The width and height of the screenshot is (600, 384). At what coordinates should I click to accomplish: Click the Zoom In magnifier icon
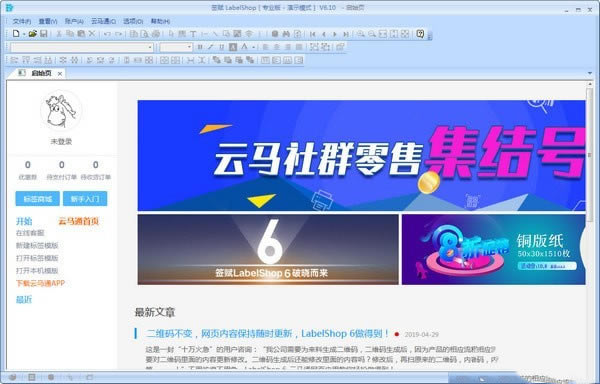360,34
